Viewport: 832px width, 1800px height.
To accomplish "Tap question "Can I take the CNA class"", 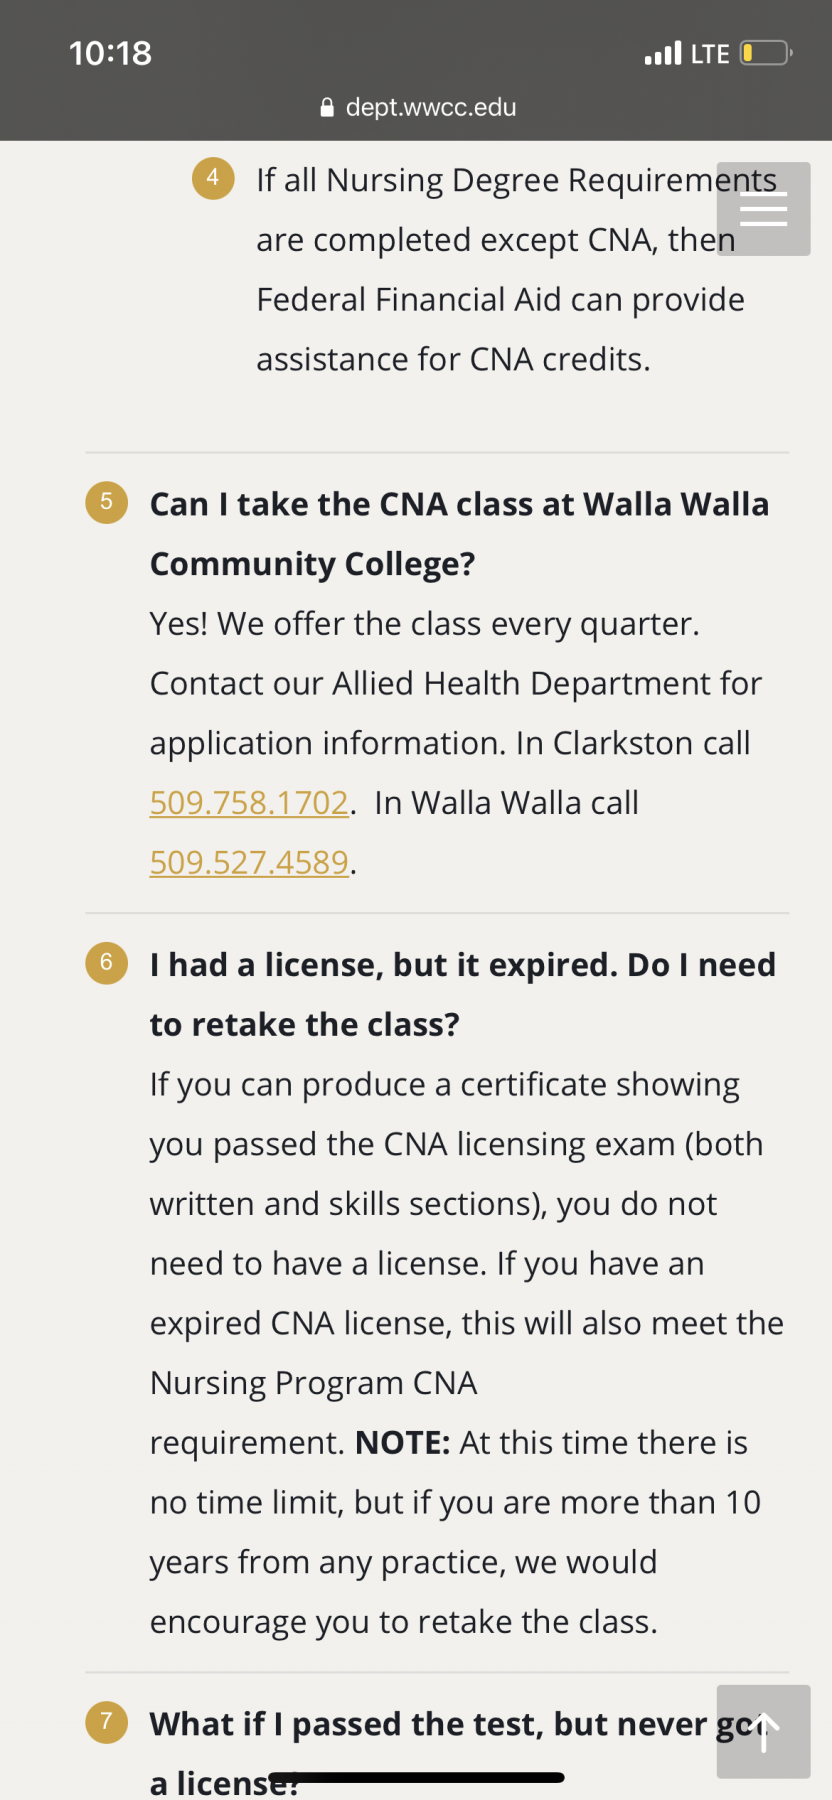I will click(x=459, y=534).
